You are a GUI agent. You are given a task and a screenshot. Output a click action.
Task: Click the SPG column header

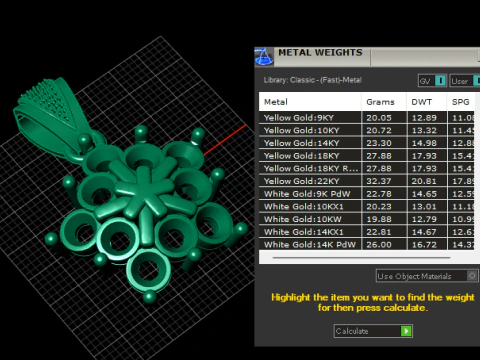tap(461, 102)
